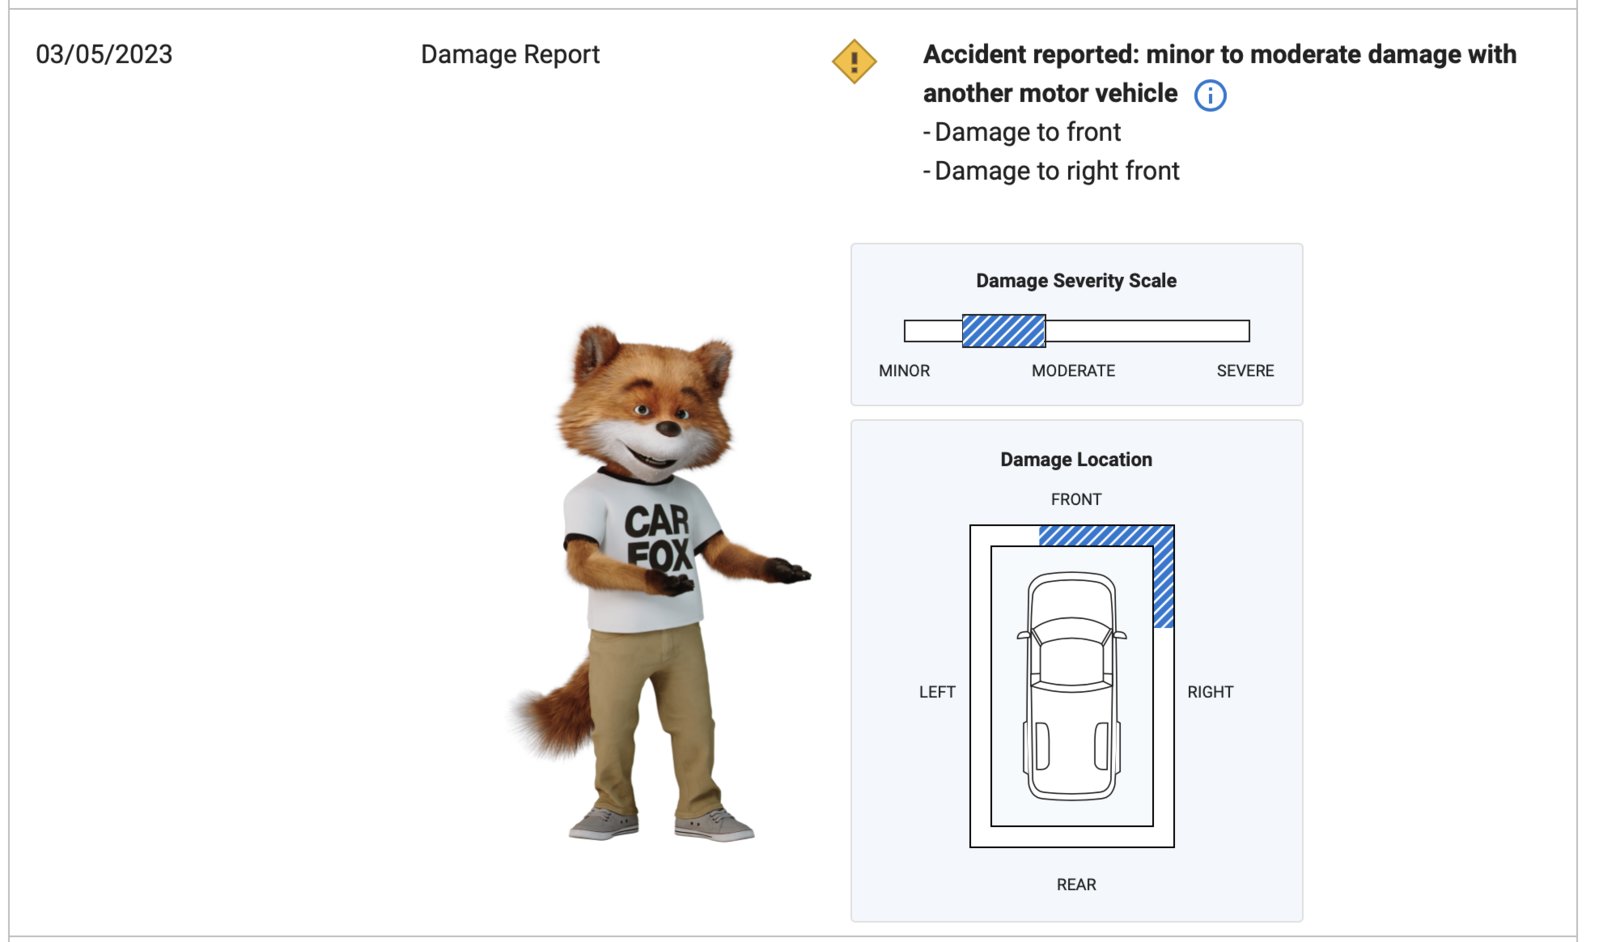Viewport: 1599px width, 942px height.
Task: Click the blue info icon after 'motor vehicle'
Action: (x=1210, y=95)
